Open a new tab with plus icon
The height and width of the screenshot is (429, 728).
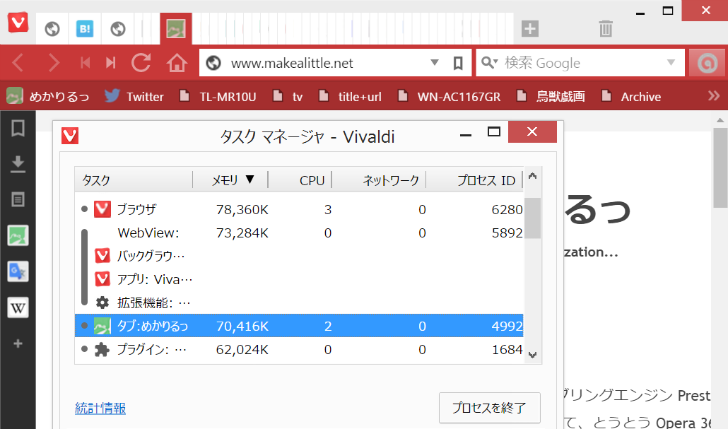point(530,29)
